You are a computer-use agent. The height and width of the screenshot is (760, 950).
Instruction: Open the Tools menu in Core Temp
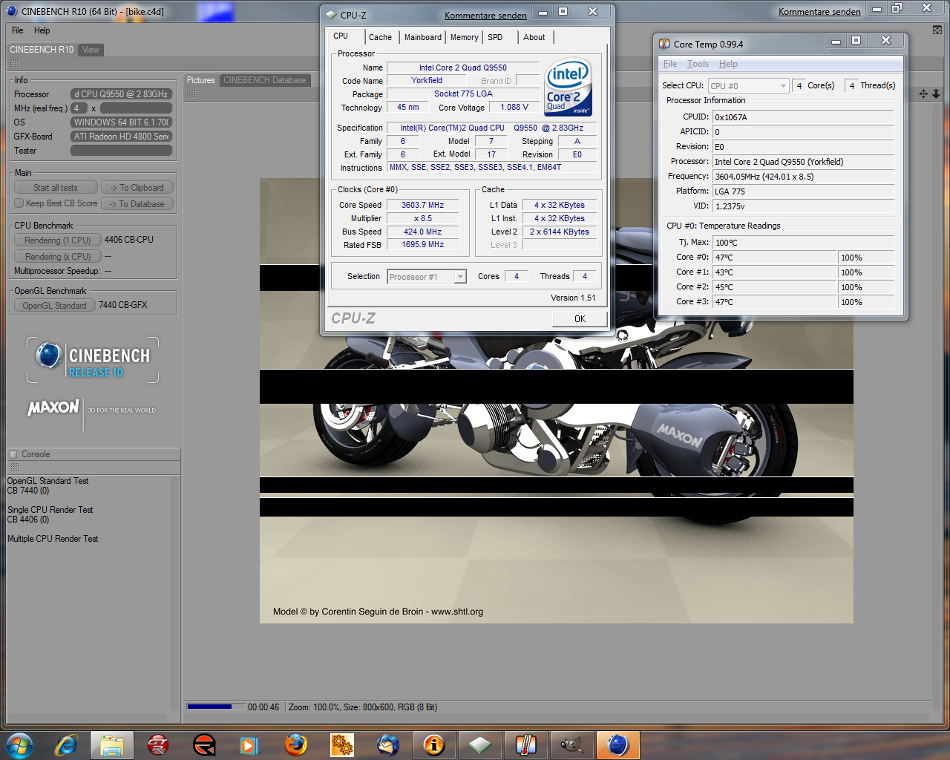[698, 64]
